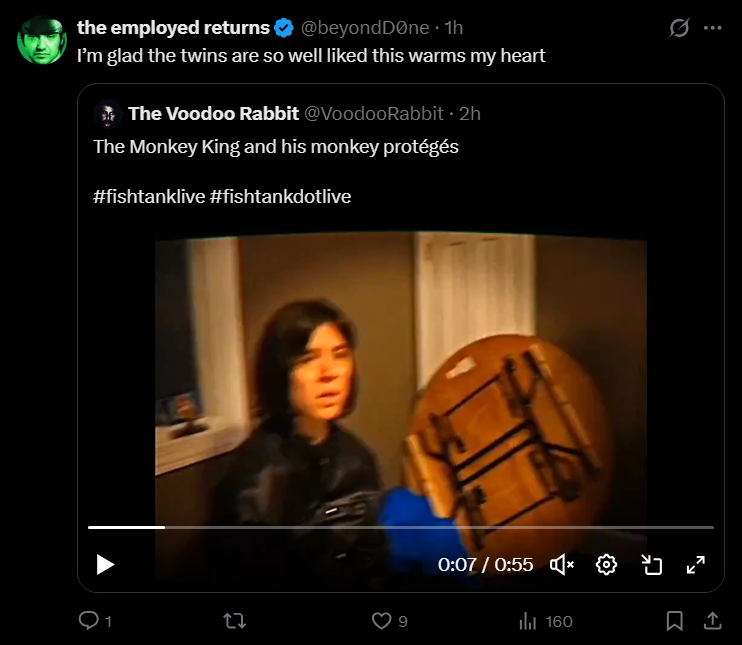Viewport: 742px width, 645px height.
Task: Open #fishtankdotlive hashtag link
Action: [x=280, y=196]
